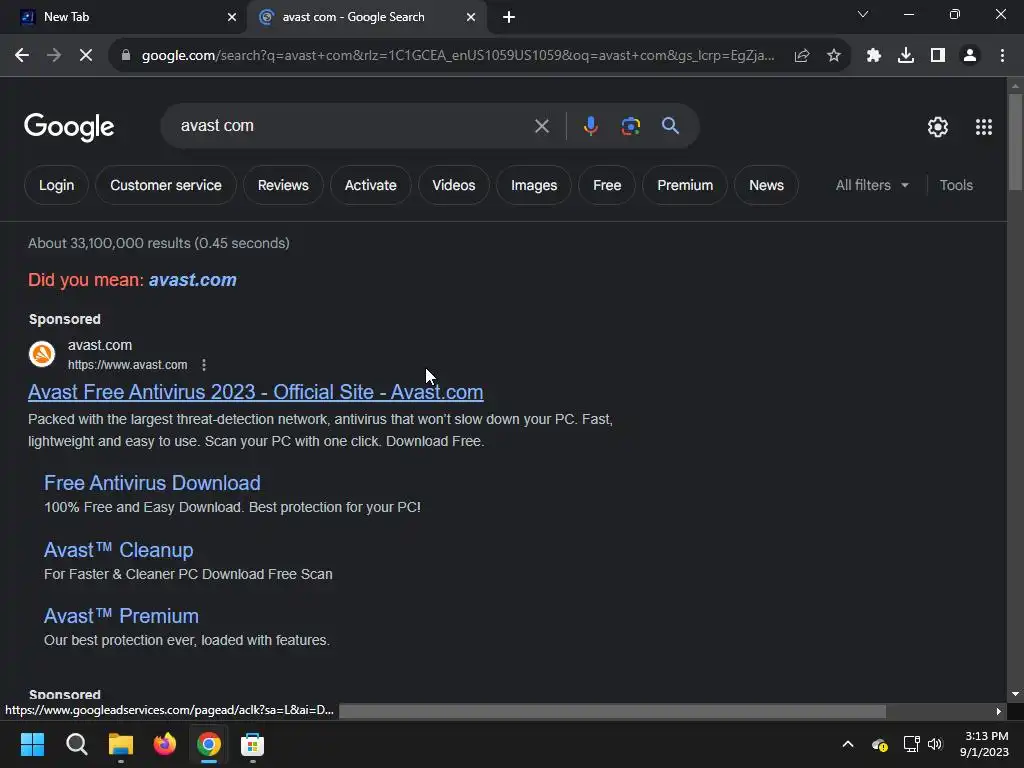Click the scroll right arrow
1024x768 pixels.
tap(999, 711)
